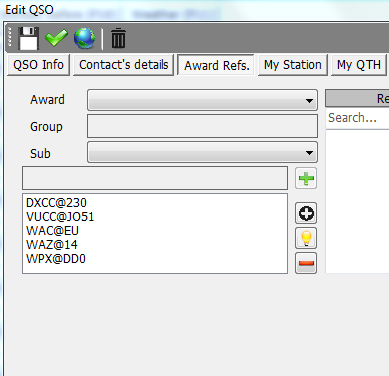Click the partially visible Re column header
The width and height of the screenshot is (389, 376).
click(357, 98)
